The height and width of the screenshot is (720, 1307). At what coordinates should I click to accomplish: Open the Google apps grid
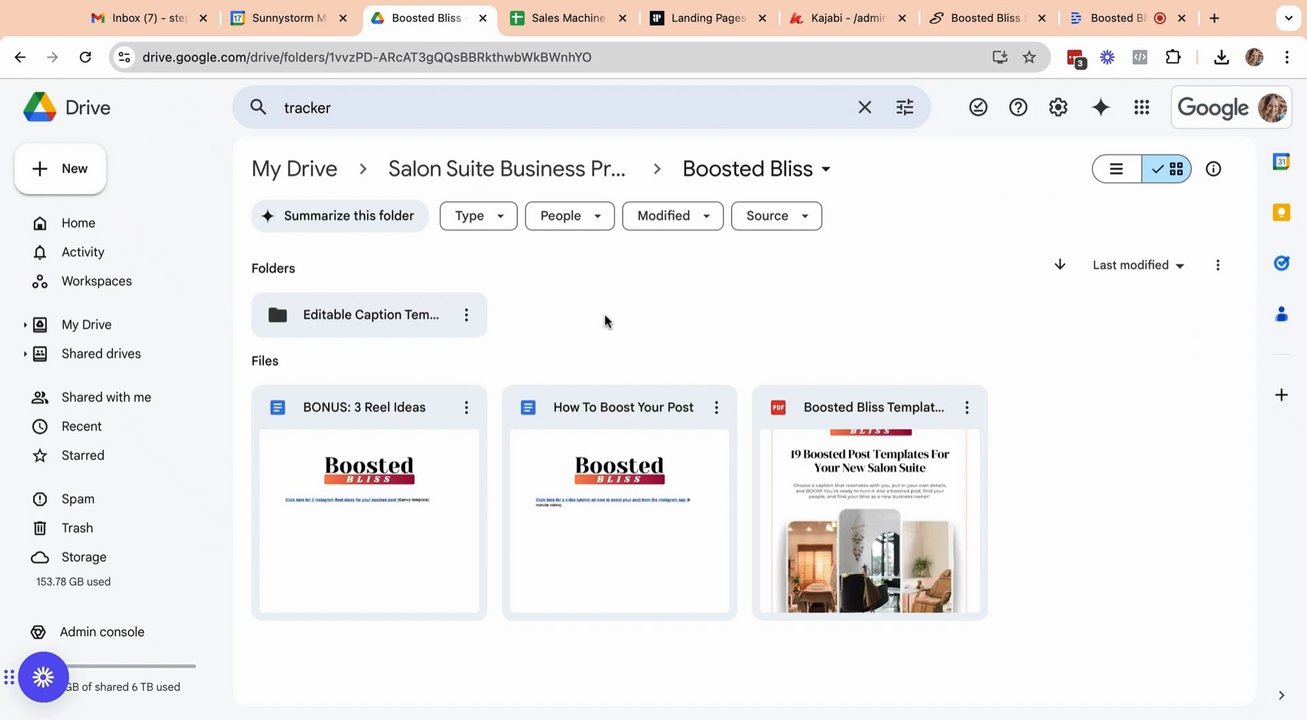[x=1141, y=107]
